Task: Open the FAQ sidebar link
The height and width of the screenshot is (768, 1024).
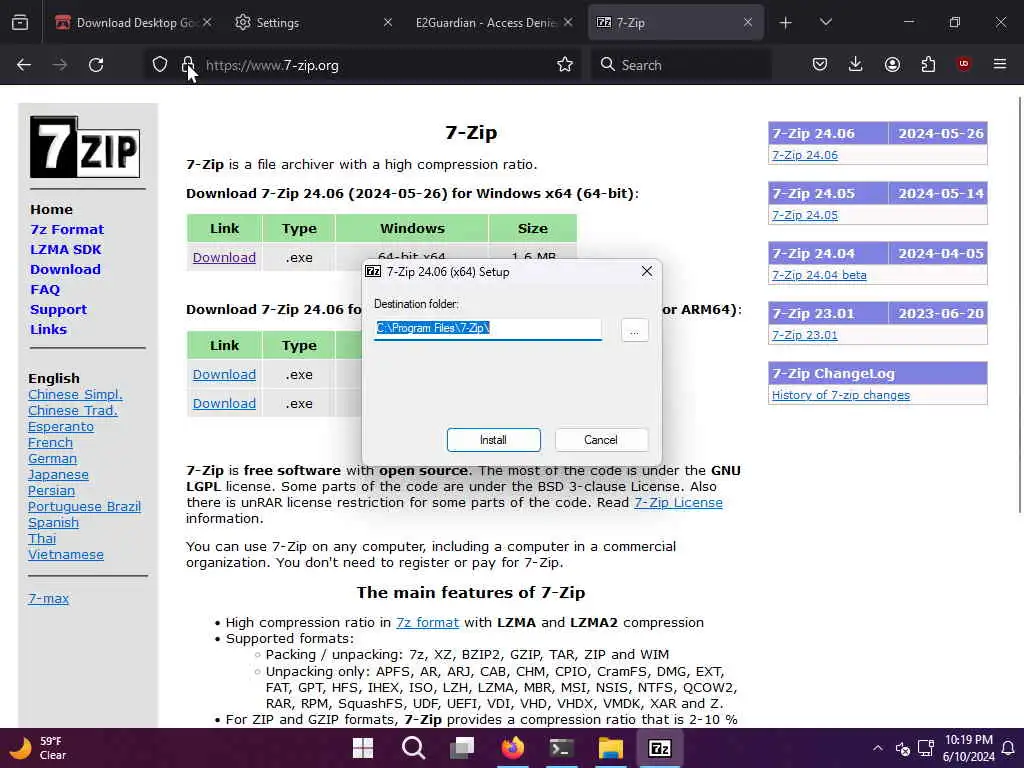Action: 45,289
